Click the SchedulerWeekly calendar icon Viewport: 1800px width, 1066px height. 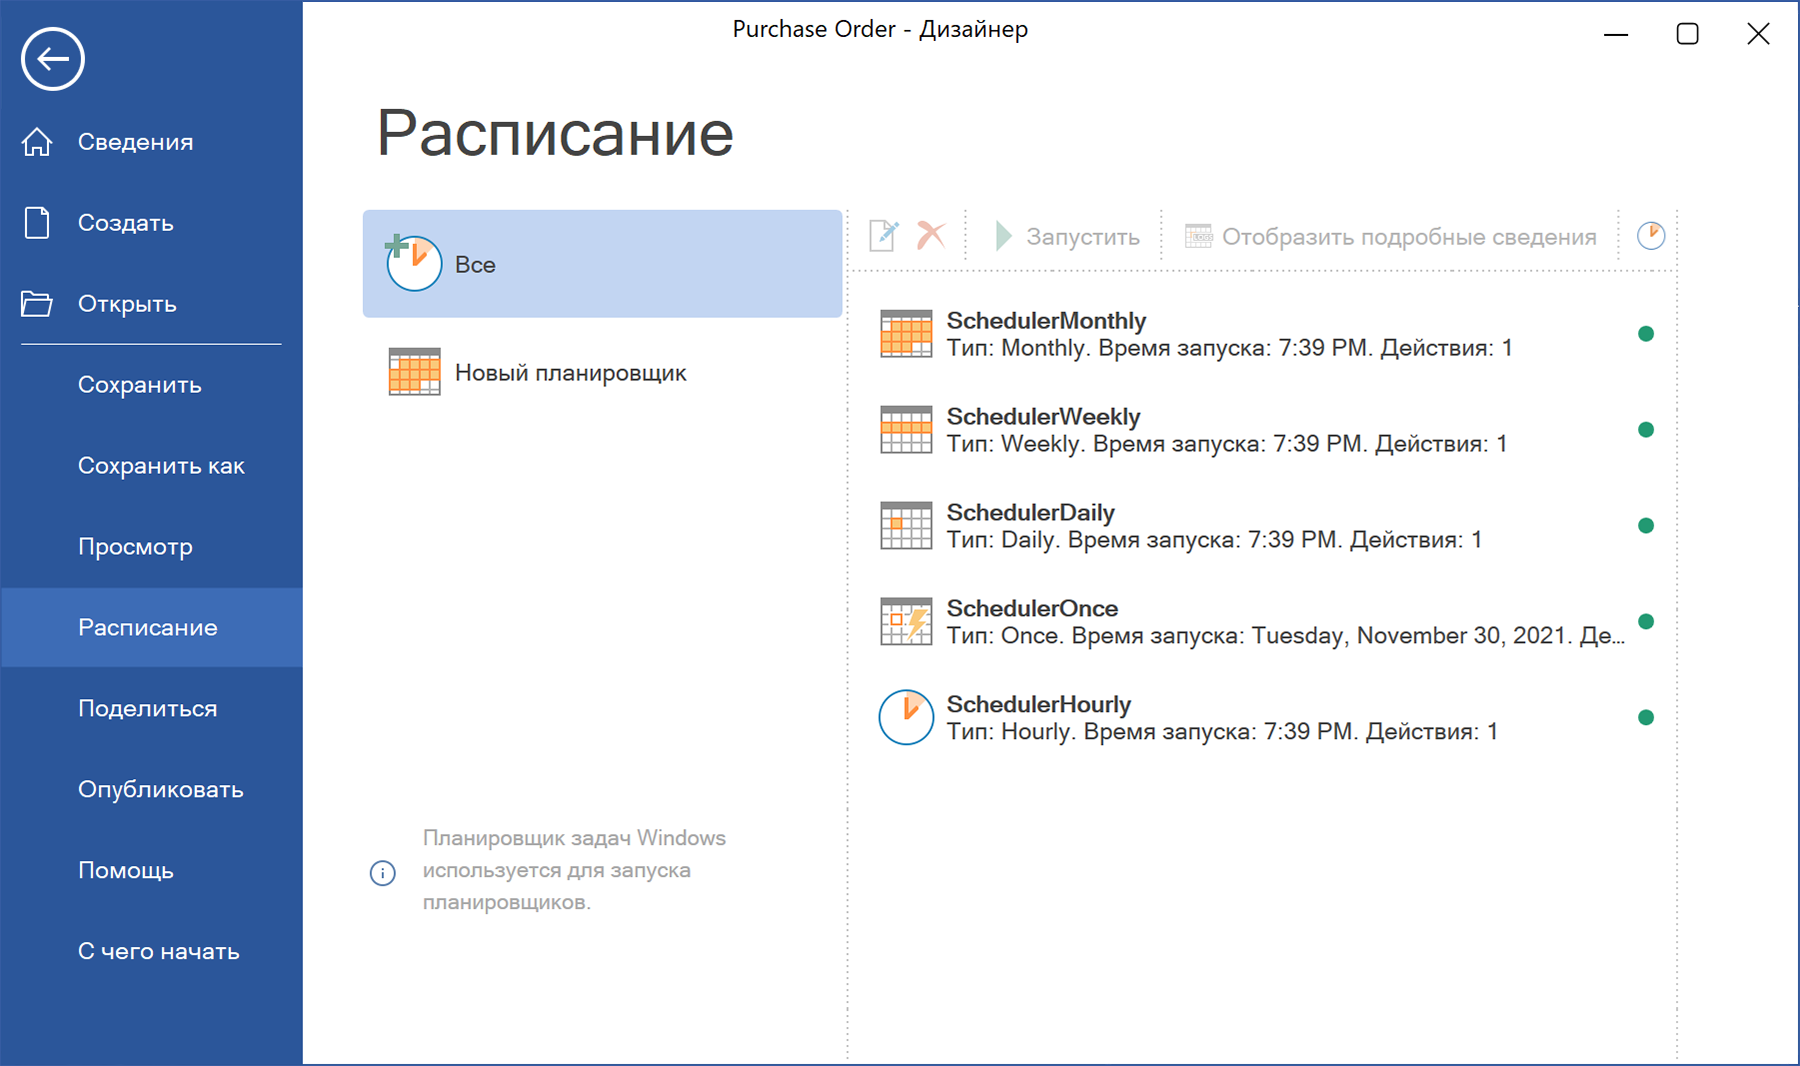[906, 430]
